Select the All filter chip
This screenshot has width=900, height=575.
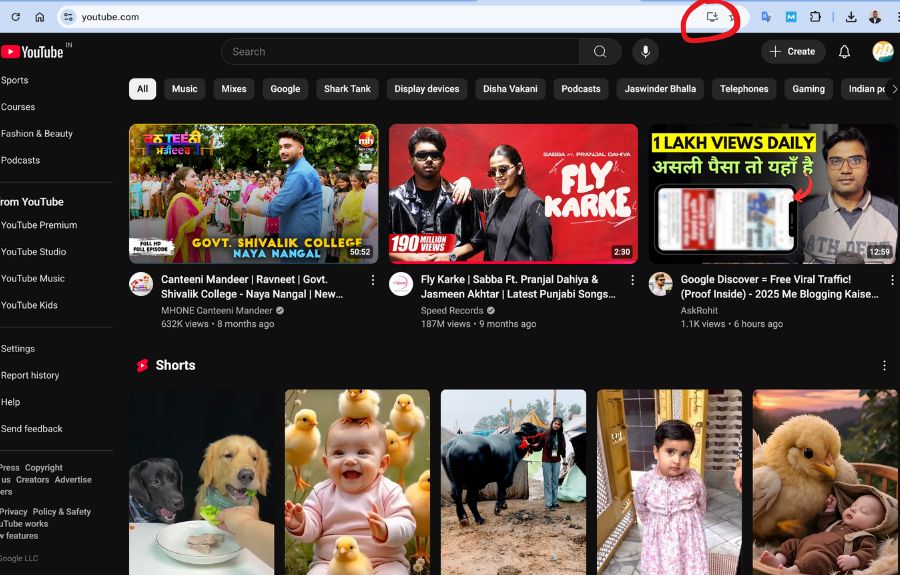tap(142, 89)
